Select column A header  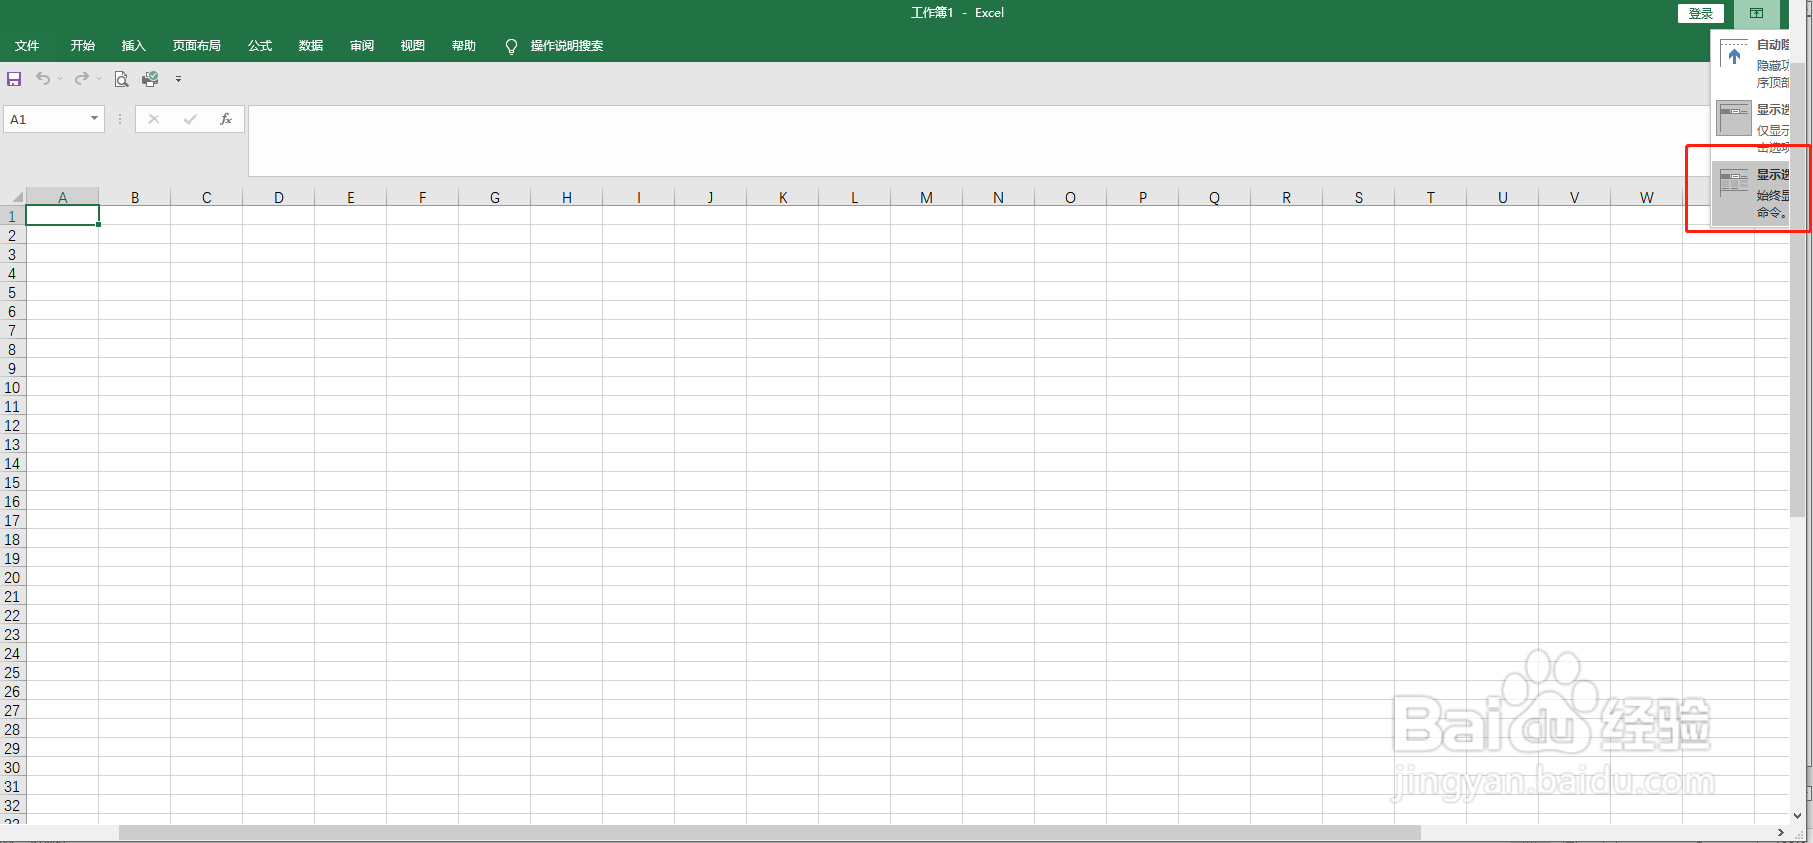point(62,197)
